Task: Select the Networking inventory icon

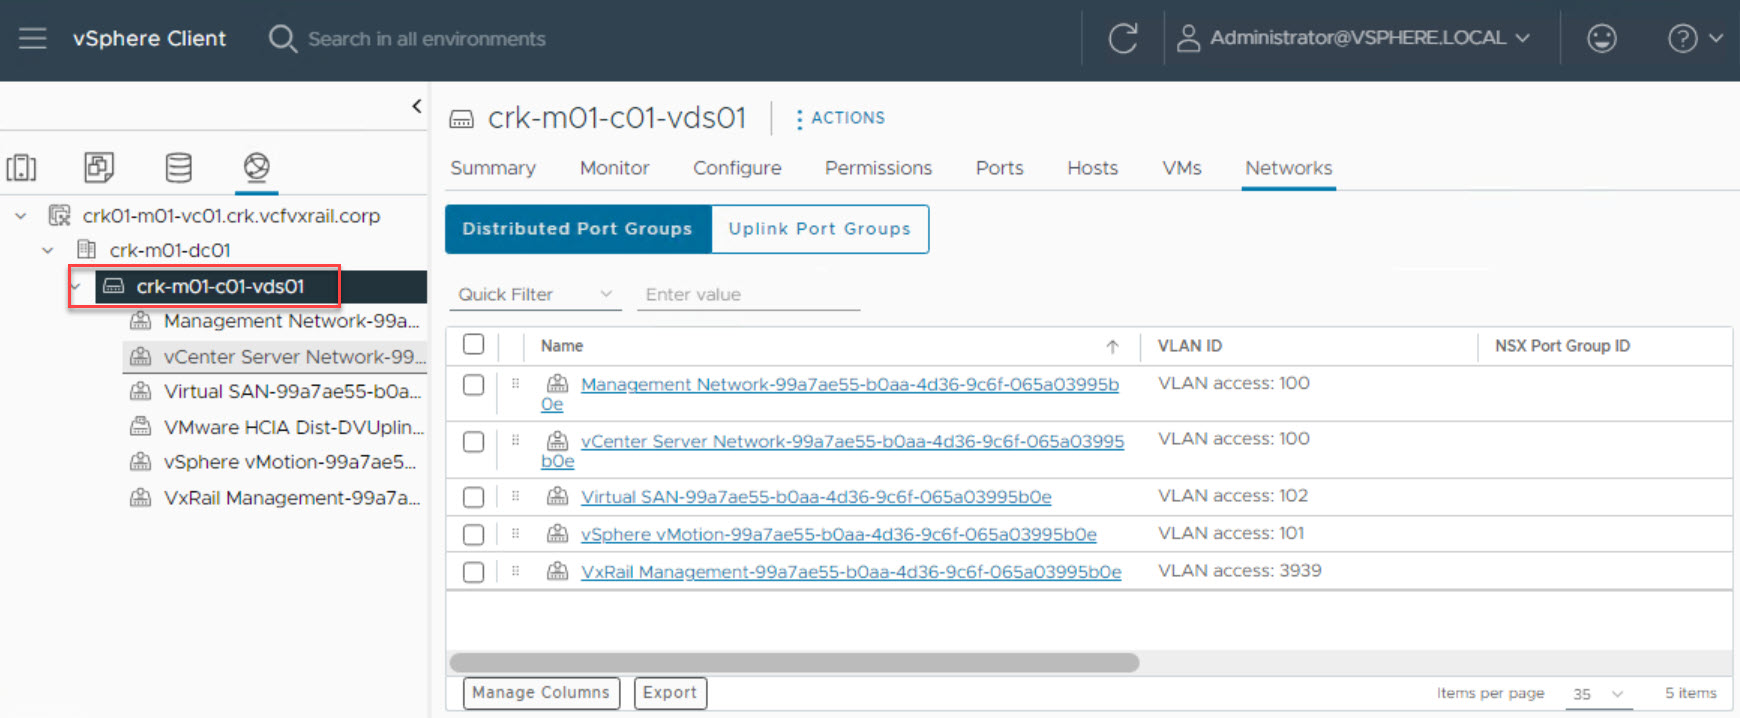Action: coord(257,166)
